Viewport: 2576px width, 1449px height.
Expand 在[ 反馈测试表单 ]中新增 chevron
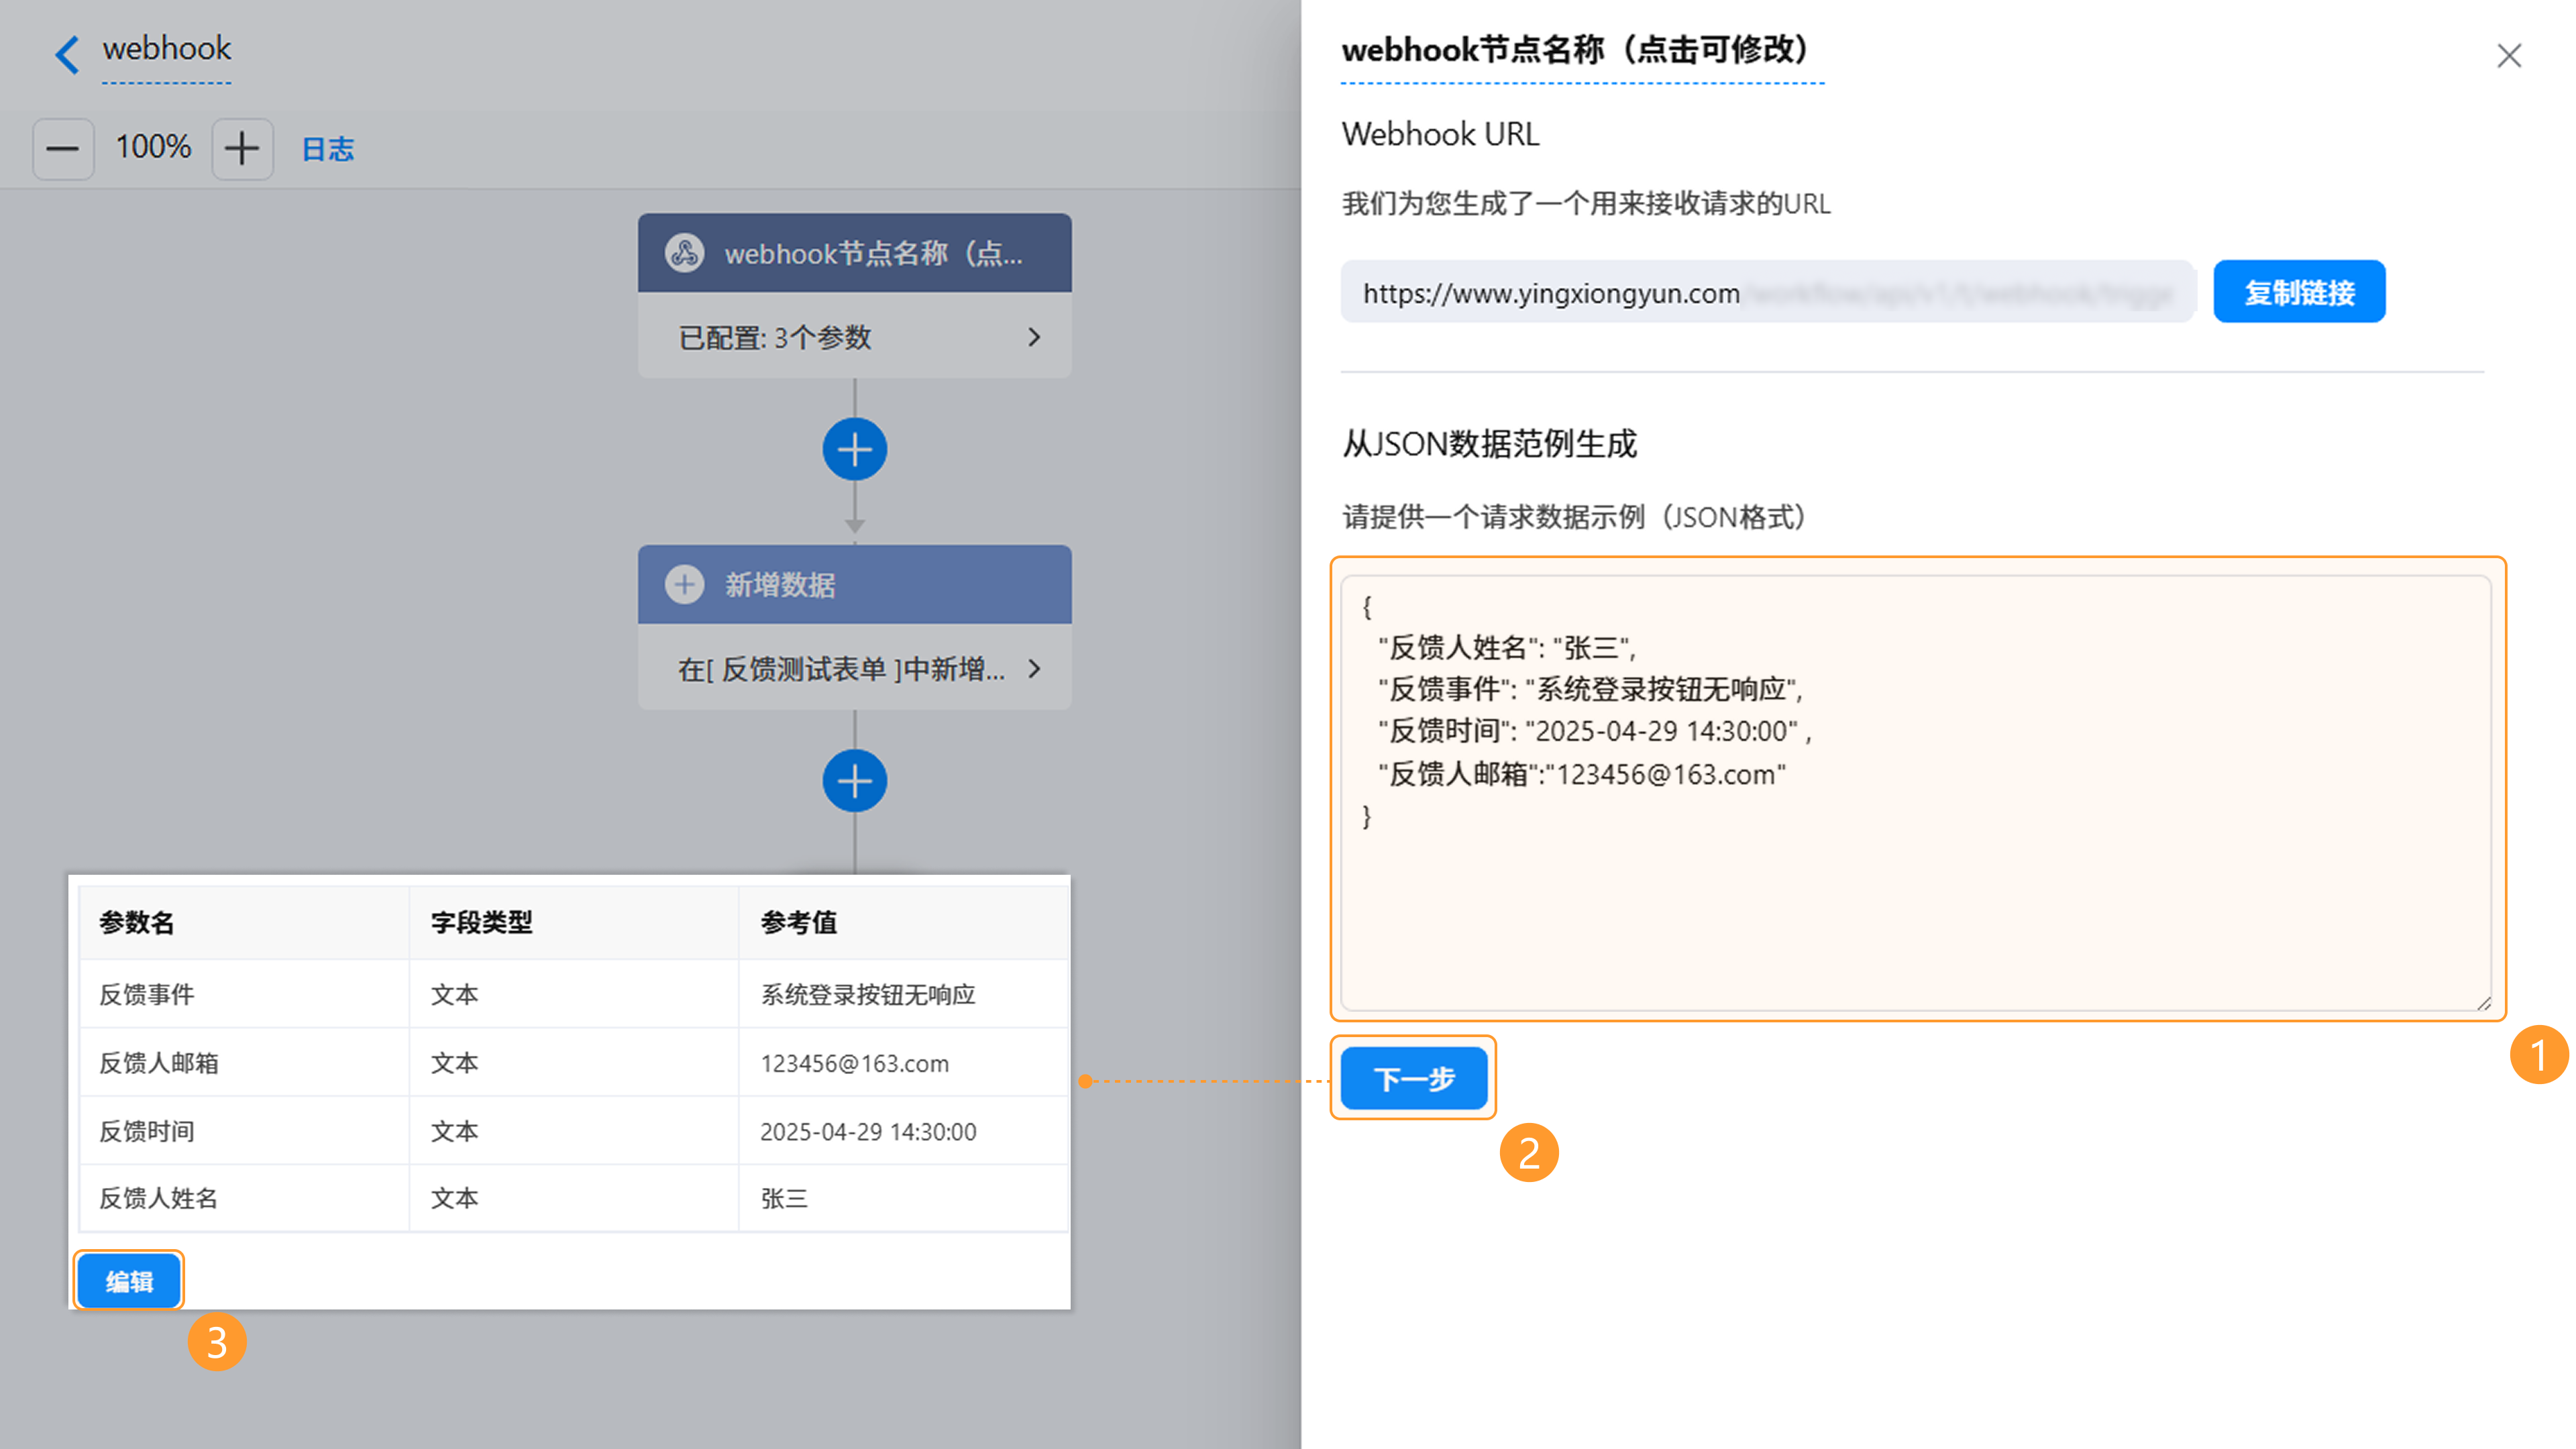tap(1034, 668)
